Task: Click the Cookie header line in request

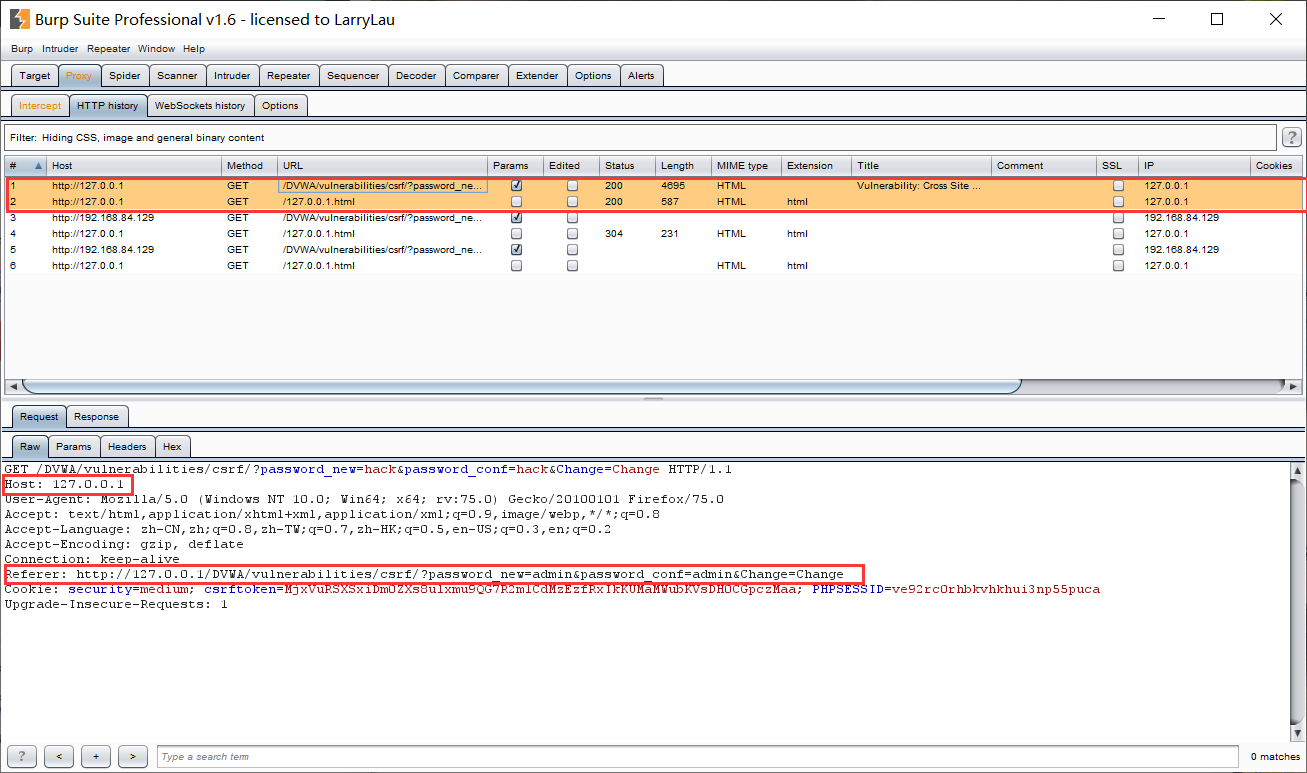Action: coord(552,589)
